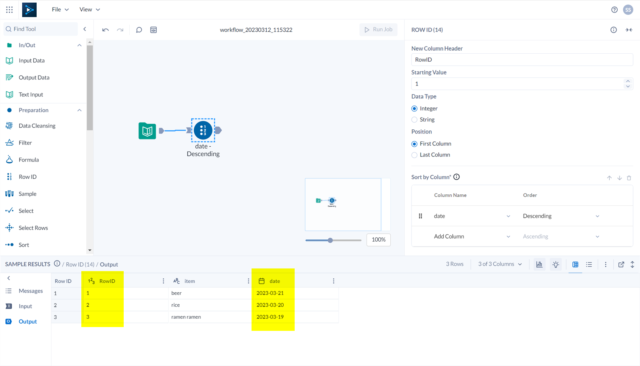Viewport: 640px width, 366px height.
Task: Open the Output results tab
Action: coord(21,322)
